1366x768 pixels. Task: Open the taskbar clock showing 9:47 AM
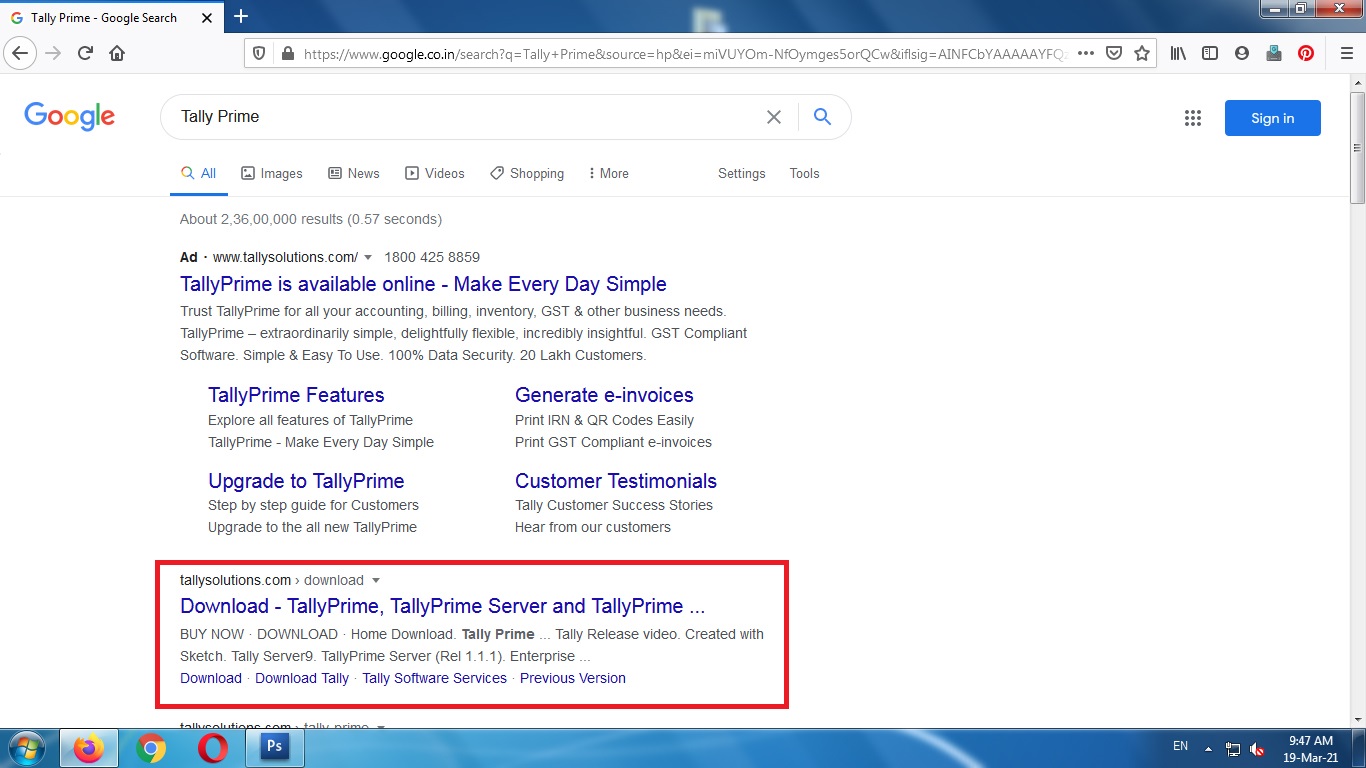click(1310, 749)
